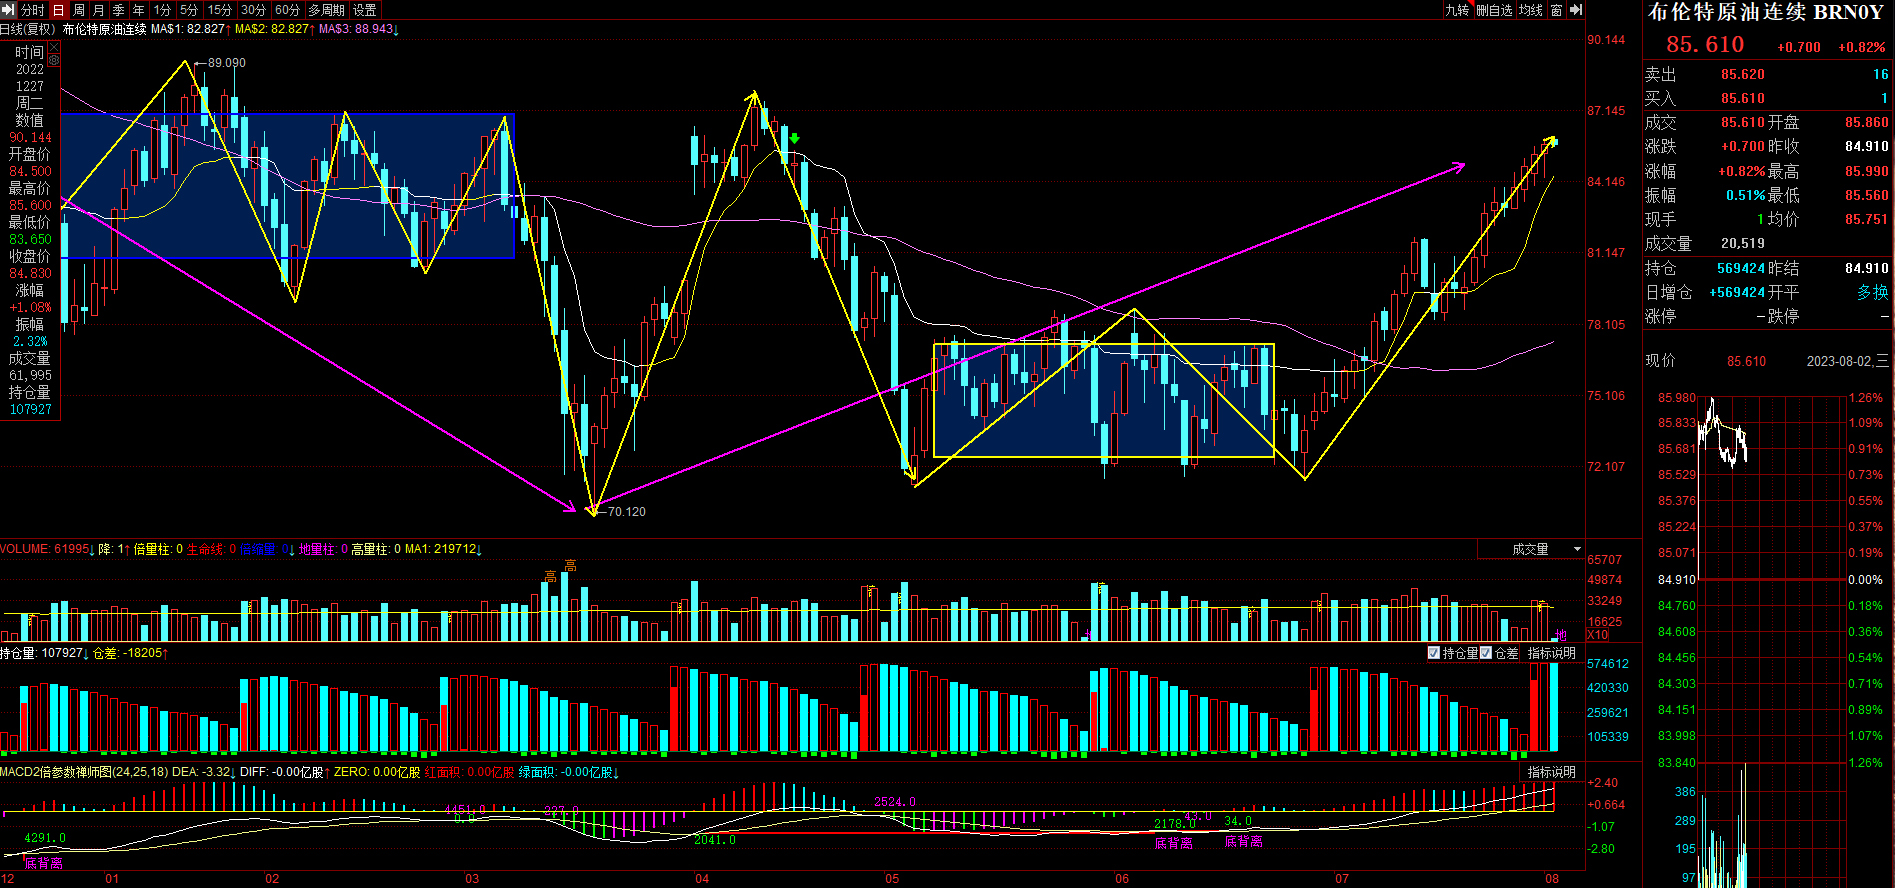Click the 九转 indicator button
Image resolution: width=1895 pixels, height=888 pixels.
(x=1457, y=10)
